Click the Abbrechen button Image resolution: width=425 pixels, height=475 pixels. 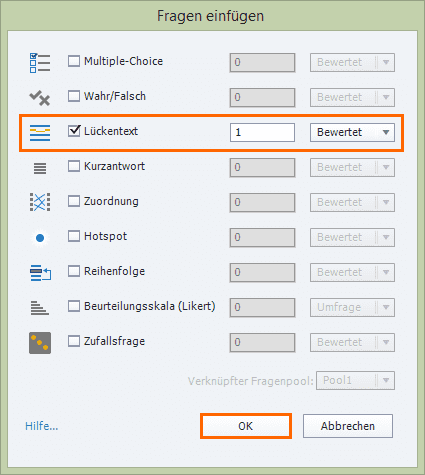pyautogui.click(x=348, y=426)
